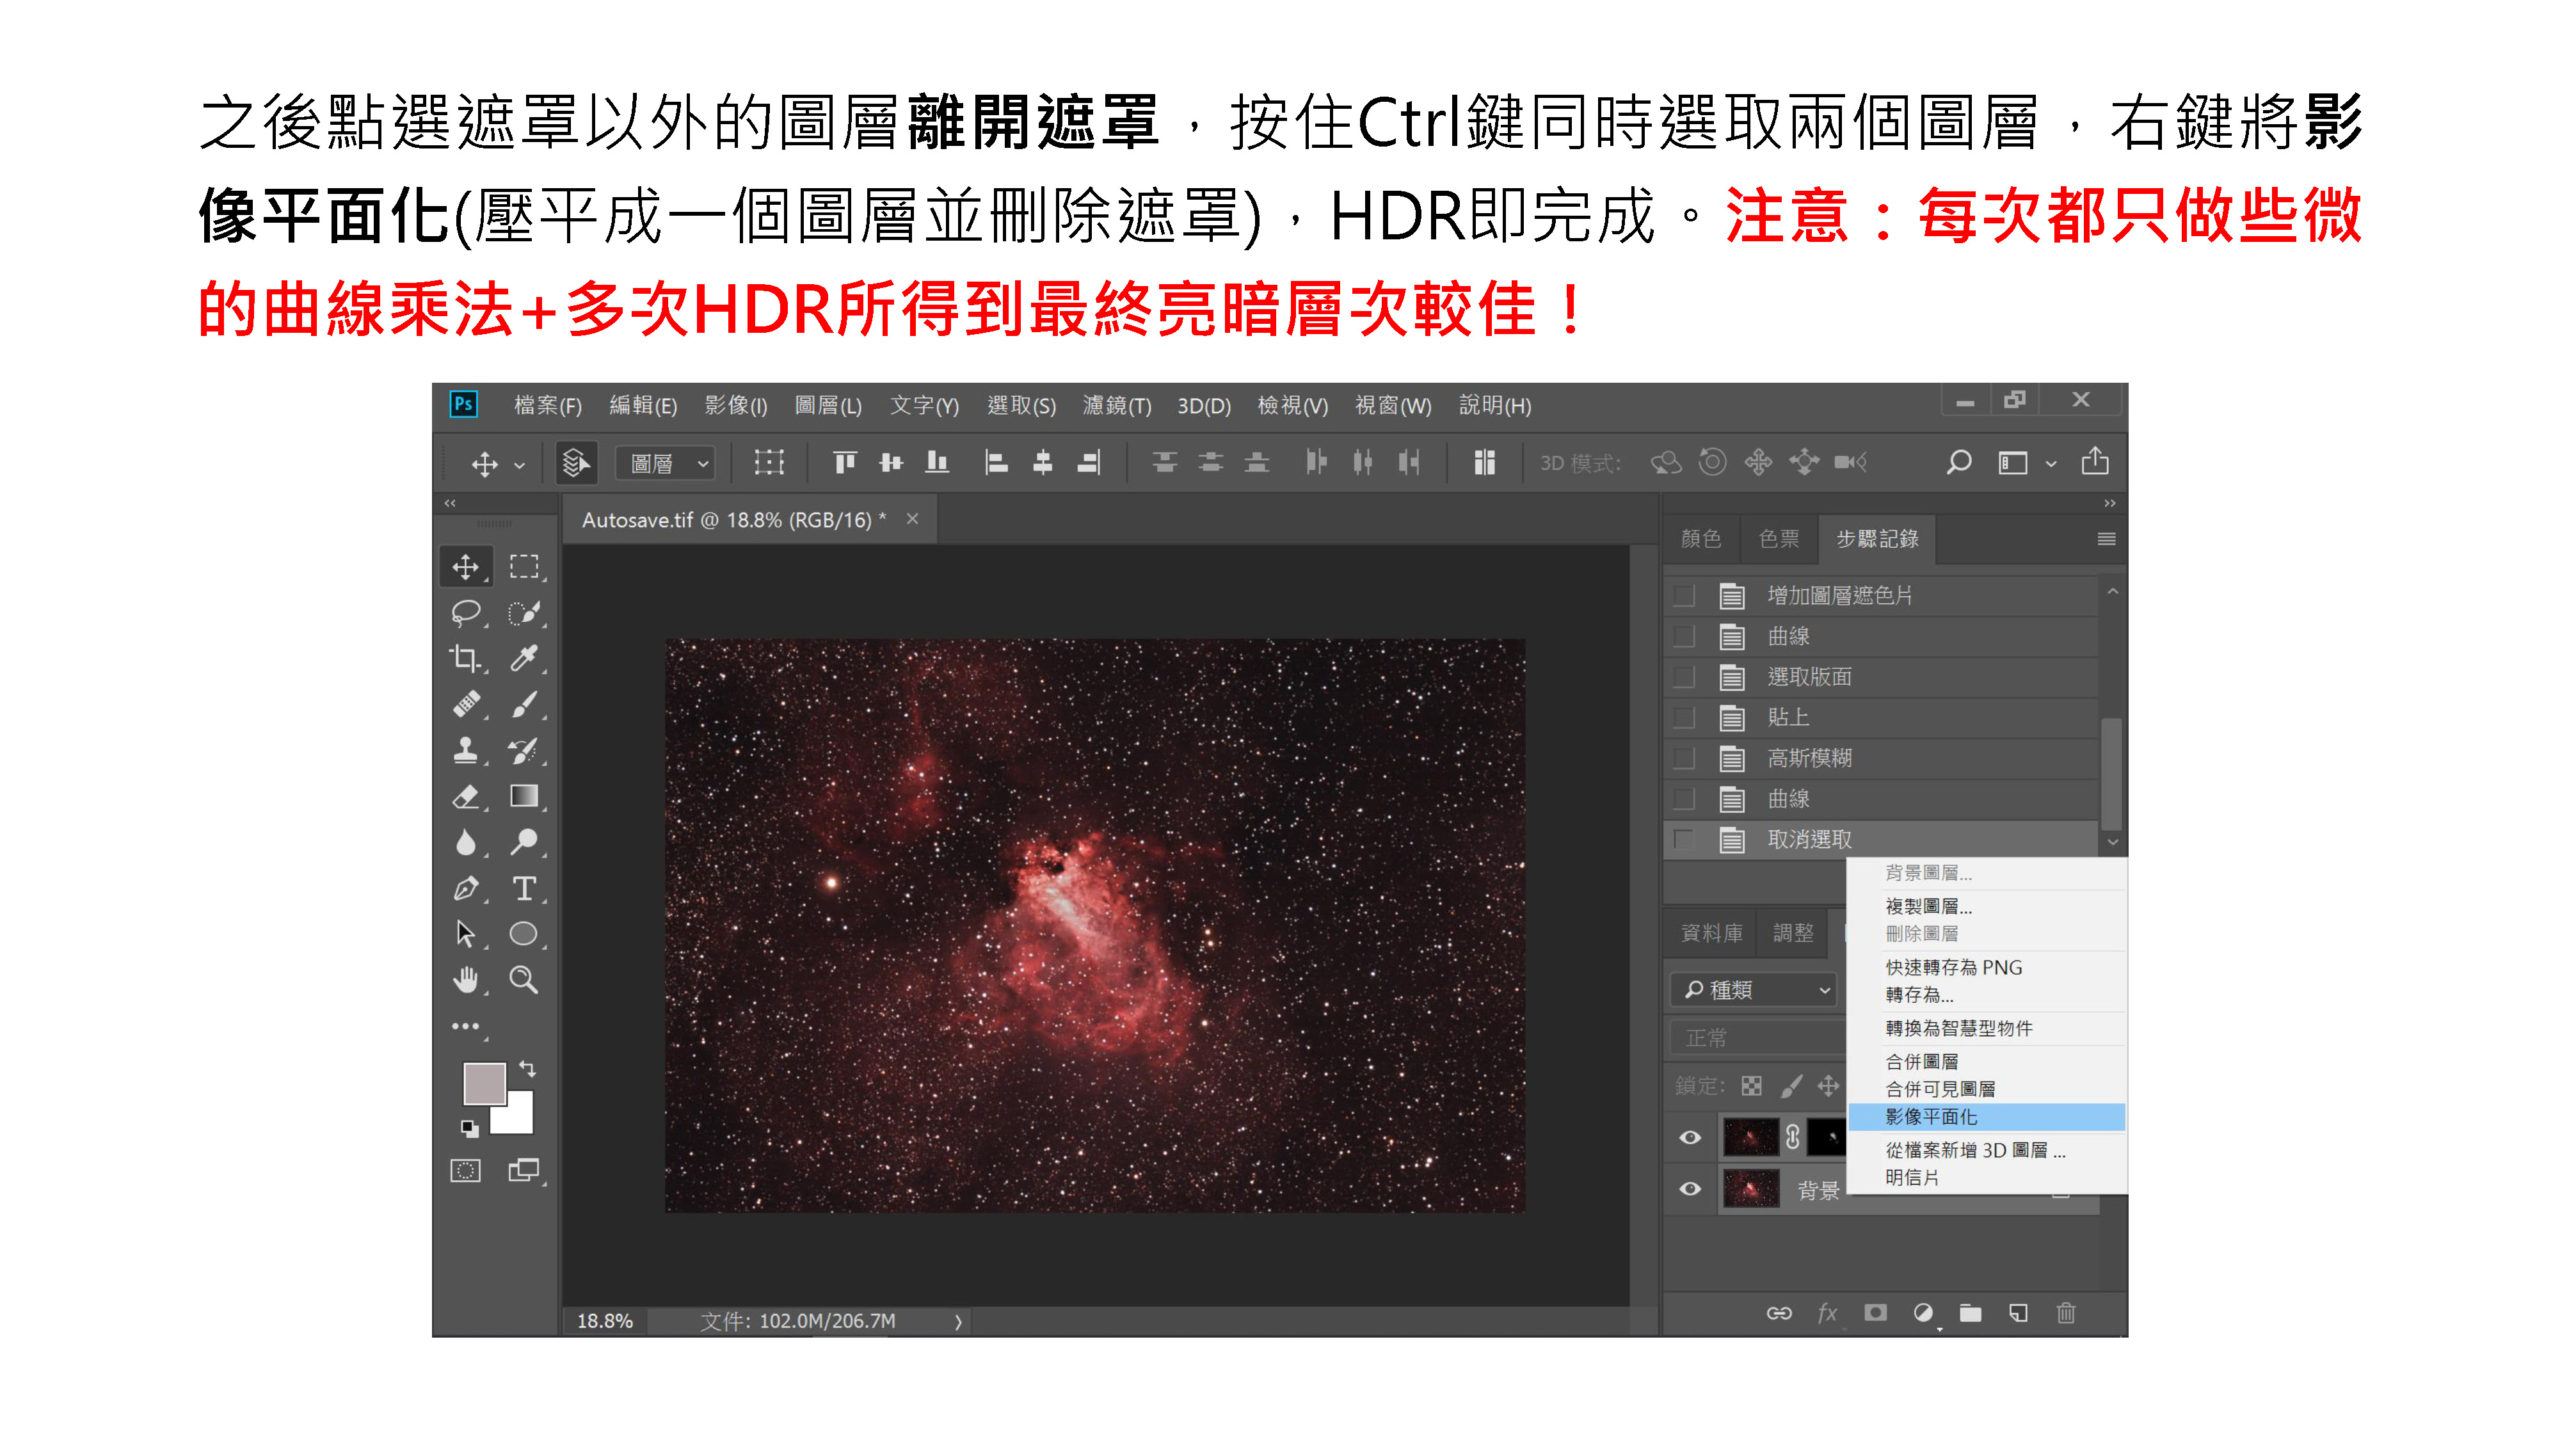This screenshot has width=2560, height=1440.
Task: Select the Crop tool
Action: pyautogui.click(x=467, y=657)
